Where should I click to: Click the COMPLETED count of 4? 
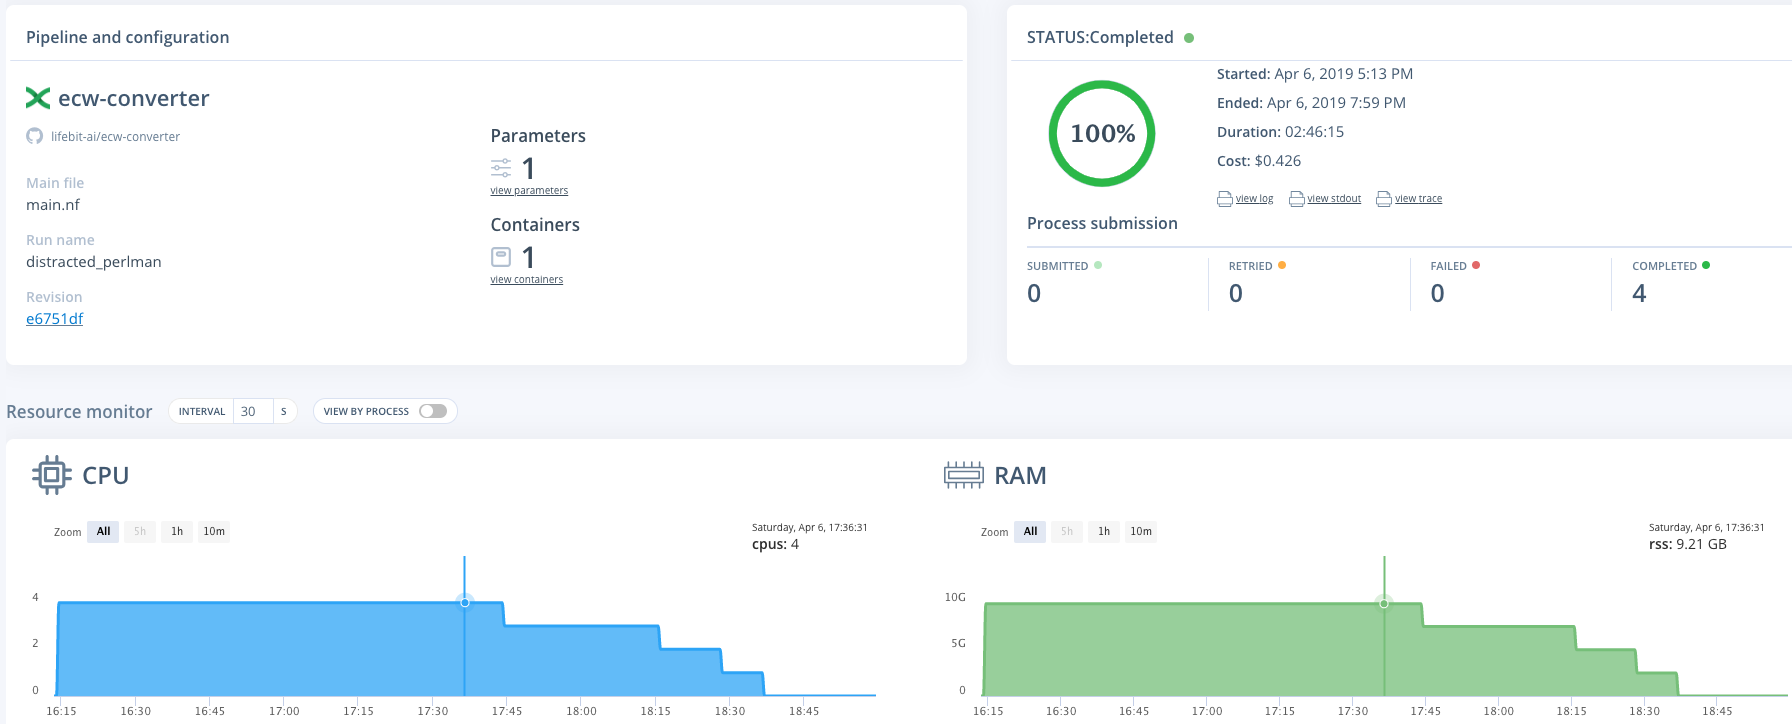tap(1639, 293)
